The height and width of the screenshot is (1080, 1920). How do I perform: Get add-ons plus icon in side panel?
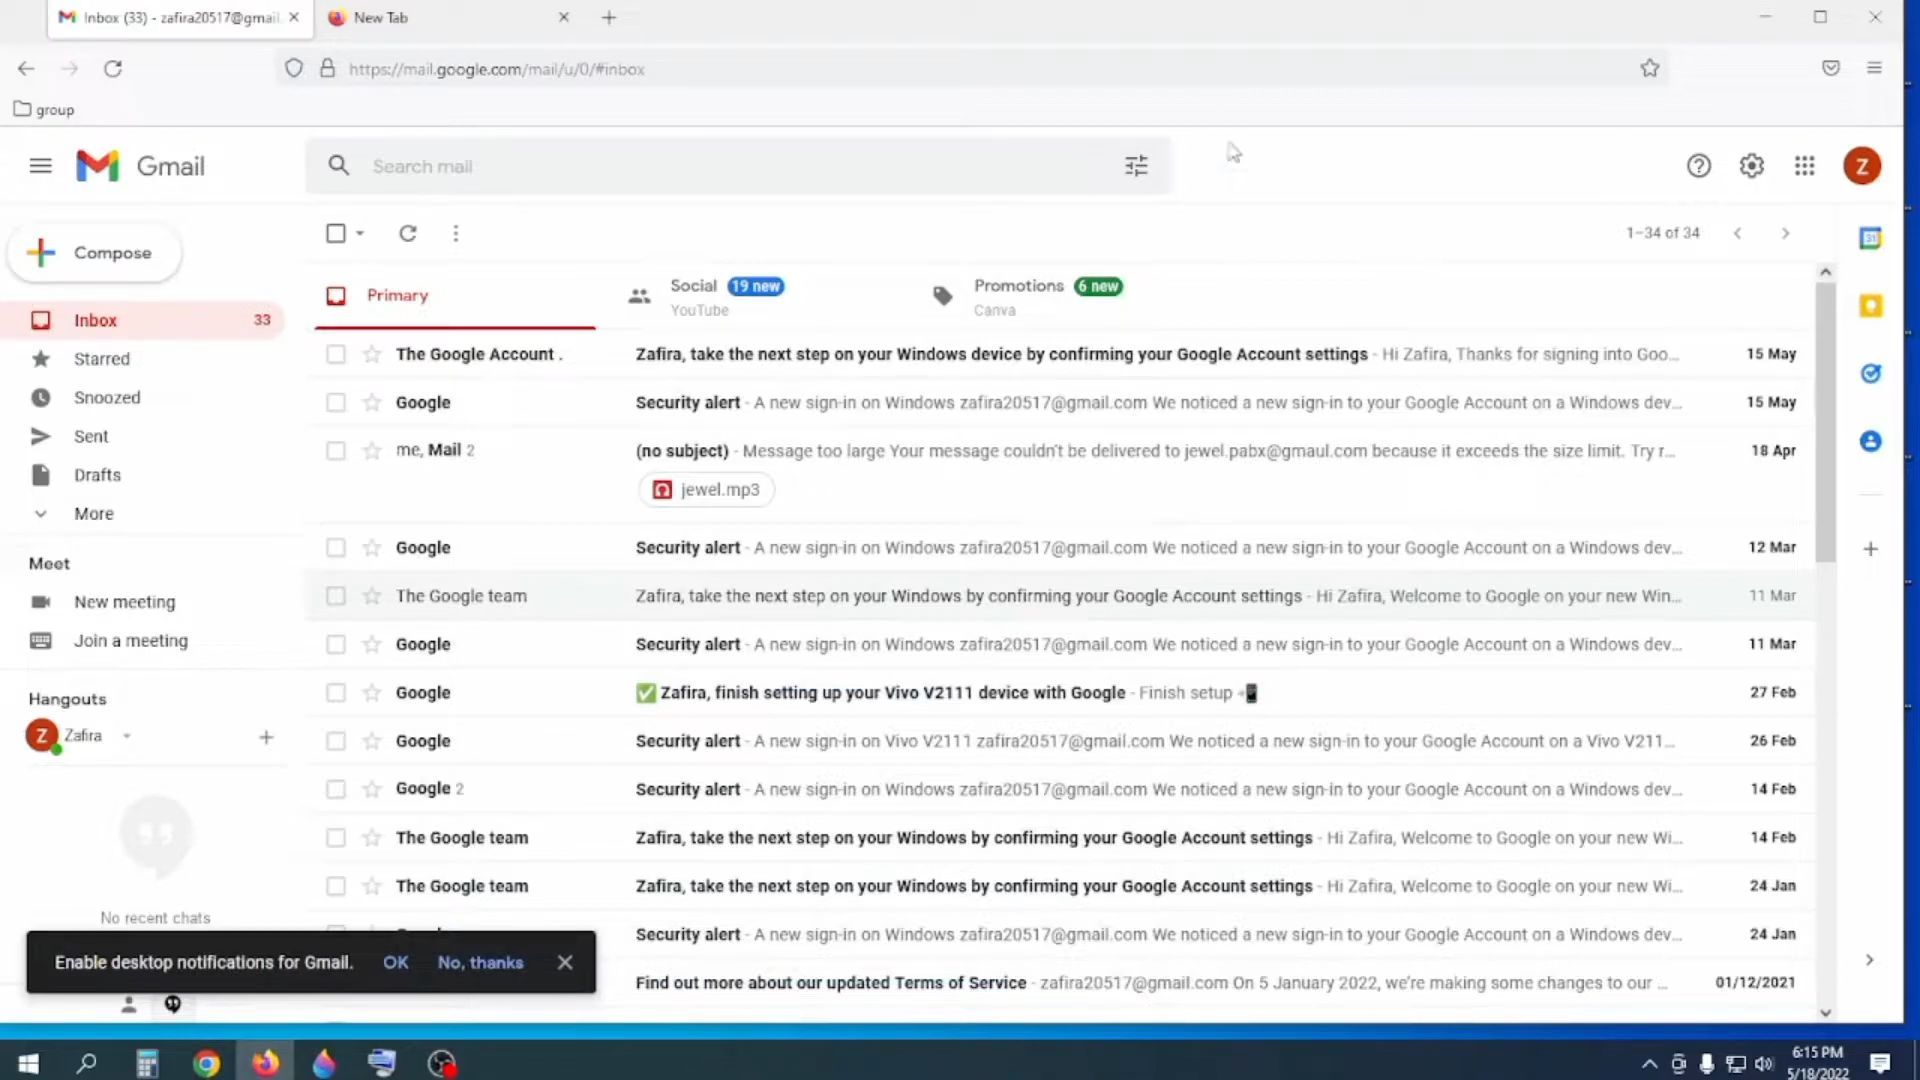click(1870, 549)
